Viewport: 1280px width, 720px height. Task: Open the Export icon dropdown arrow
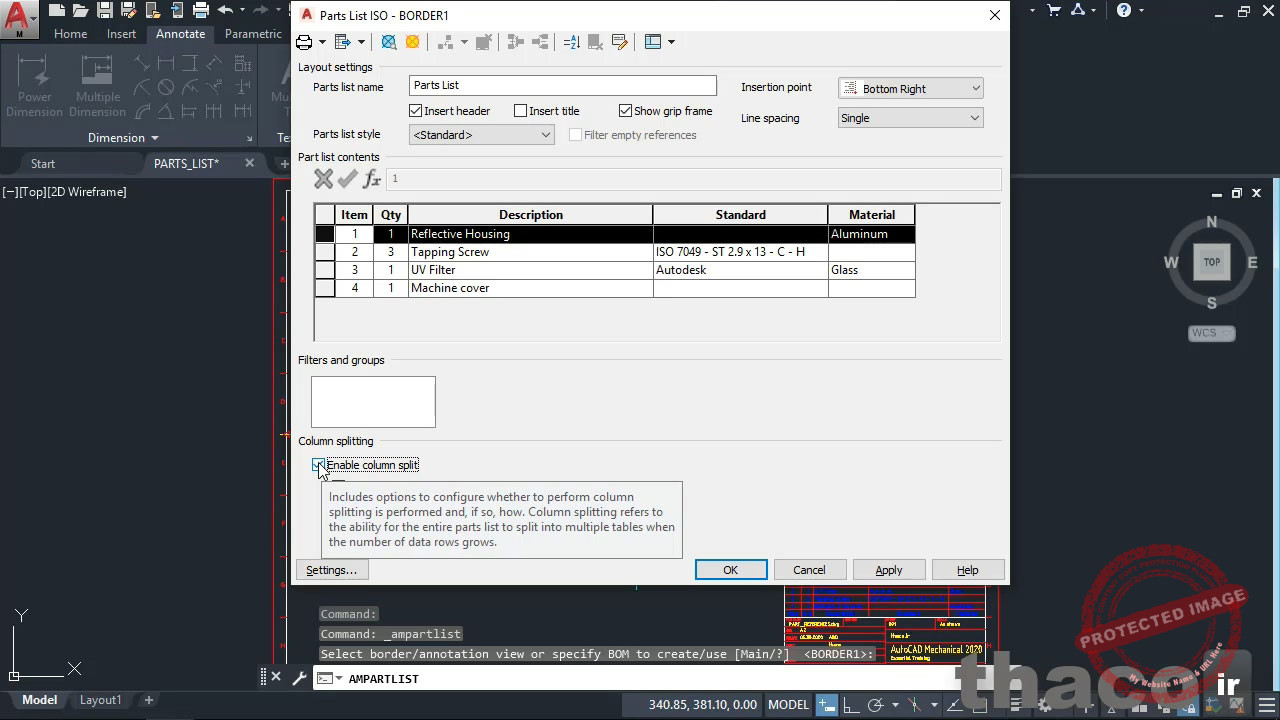(361, 42)
